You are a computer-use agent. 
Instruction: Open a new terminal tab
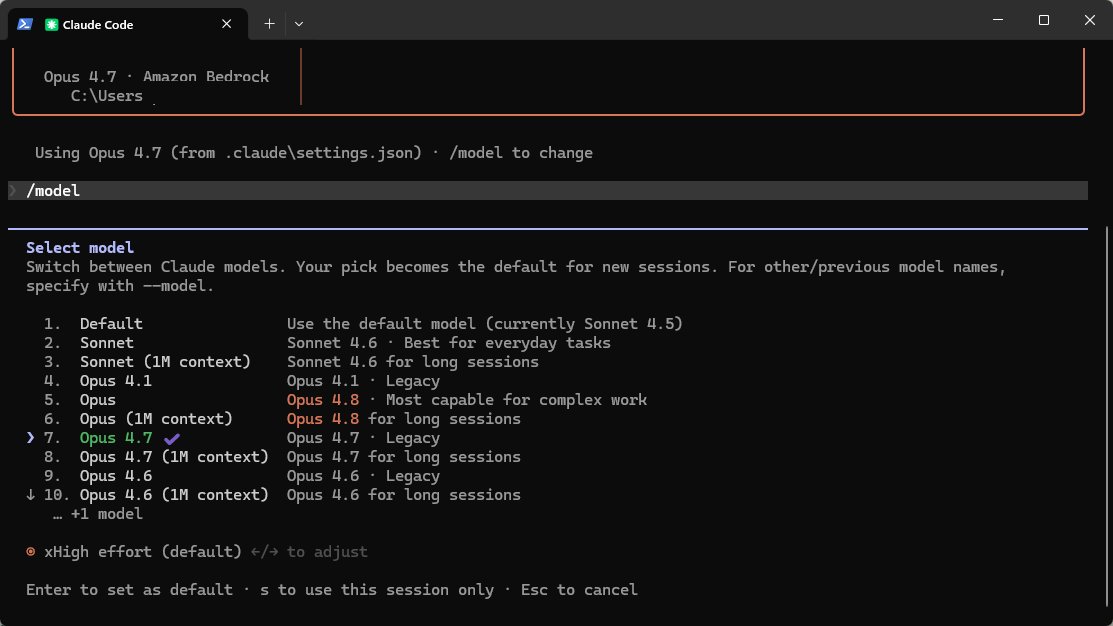pyautogui.click(x=269, y=24)
